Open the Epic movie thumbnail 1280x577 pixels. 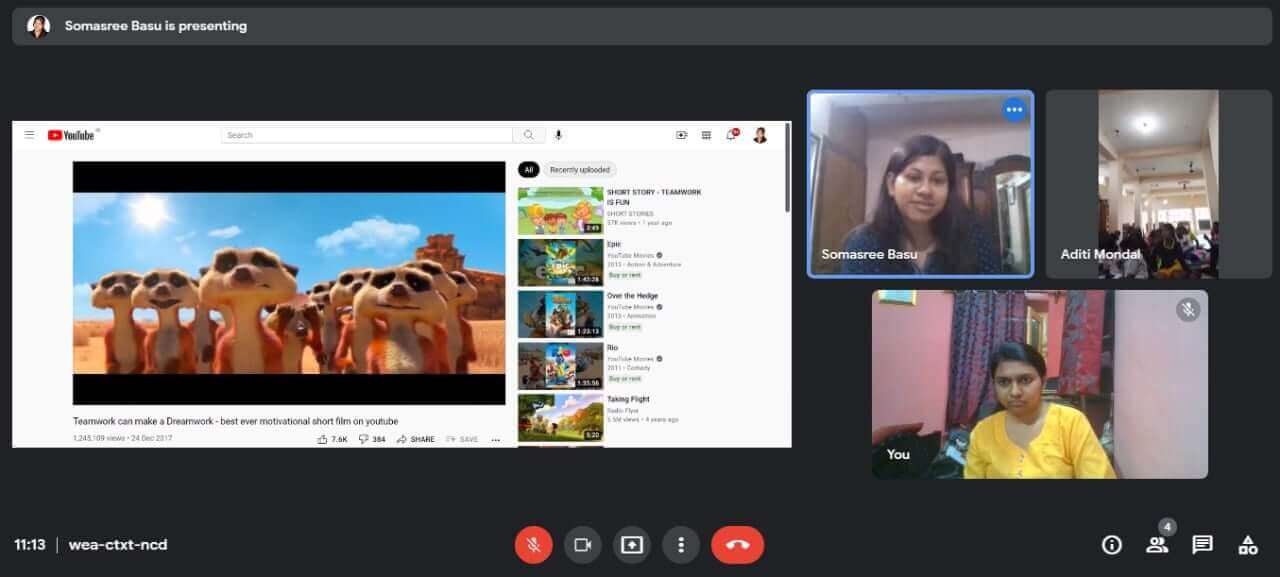(560, 262)
